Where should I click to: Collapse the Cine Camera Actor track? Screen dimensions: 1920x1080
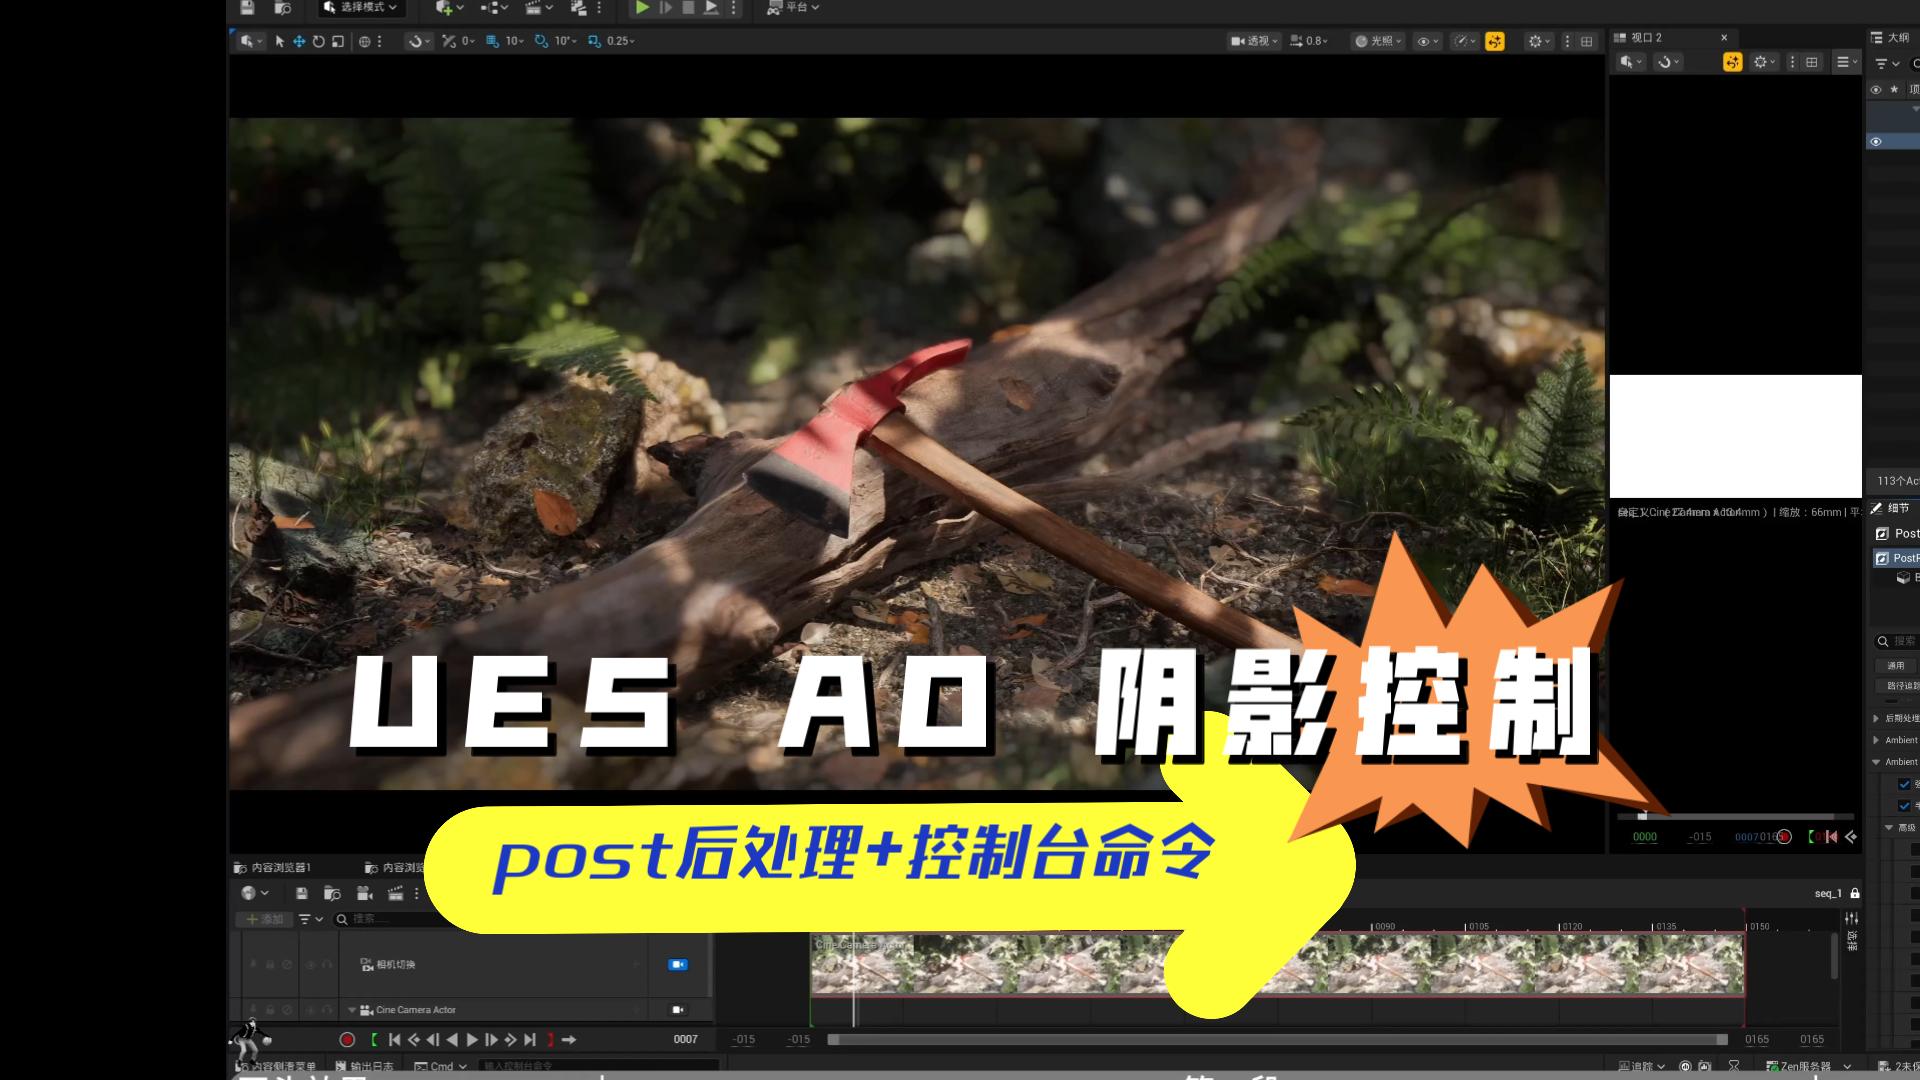tap(351, 1010)
